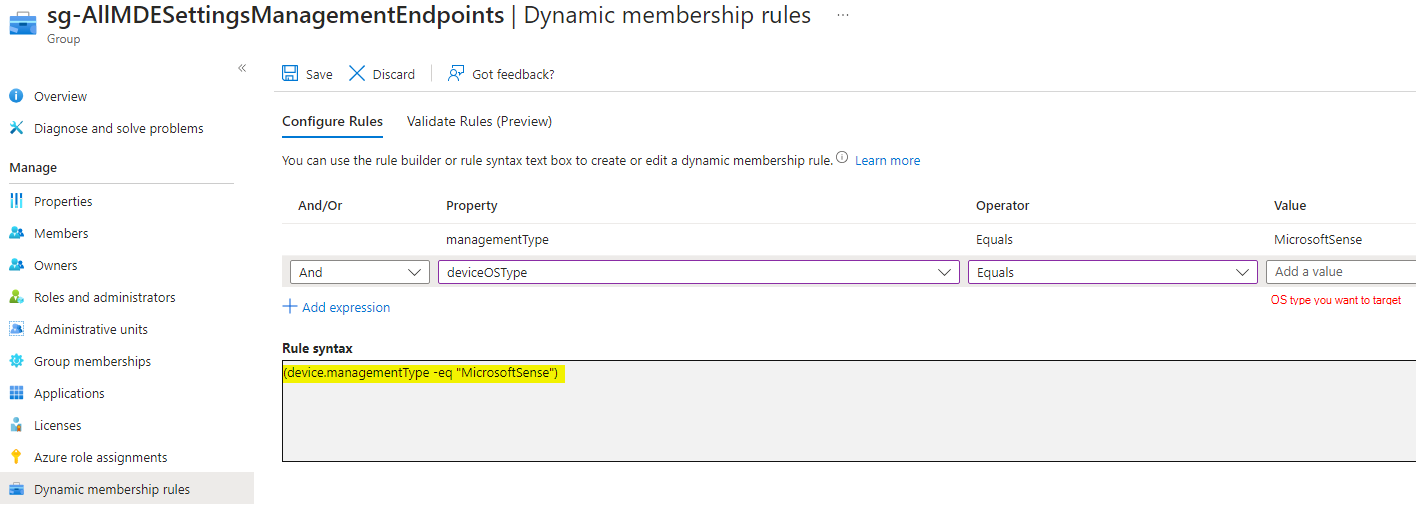Screen dimensions: 1416x513
Task: Click the Add expression plus icon
Action: coord(290,307)
